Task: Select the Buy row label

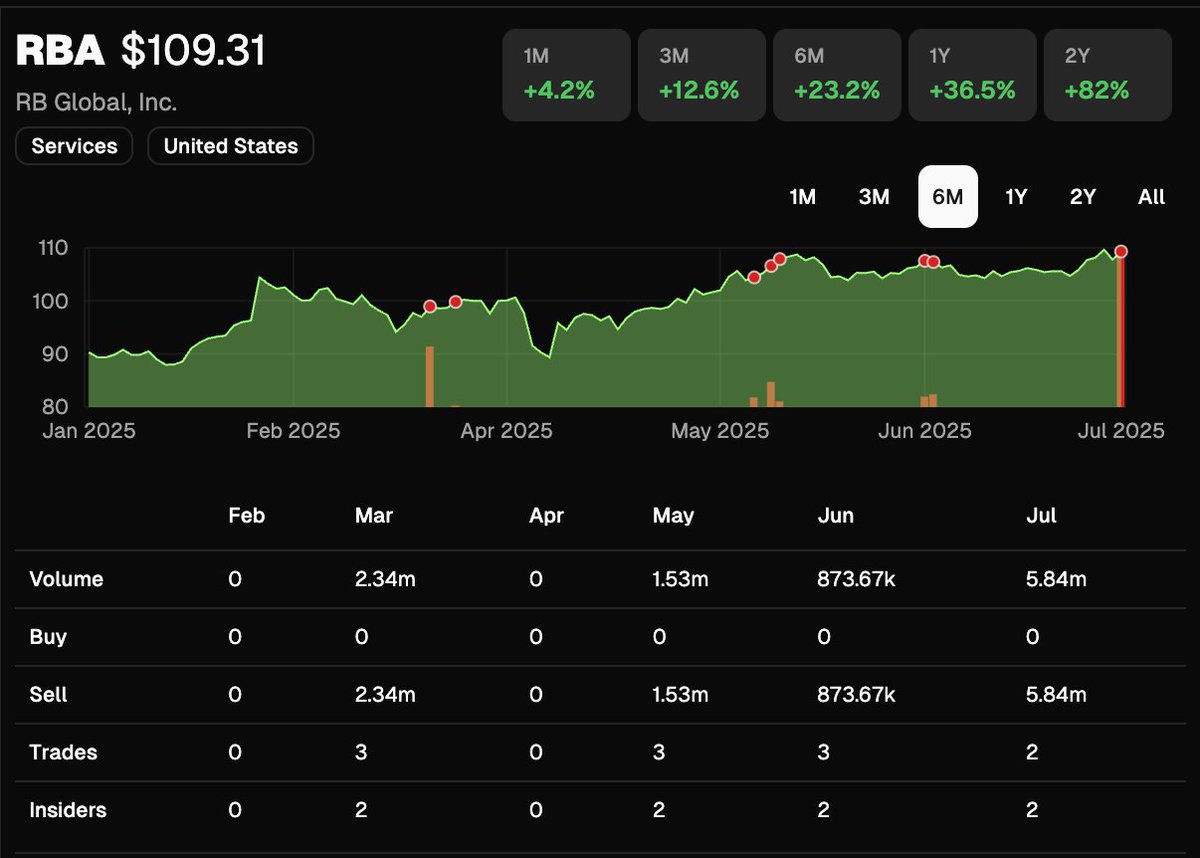Action: pos(48,637)
